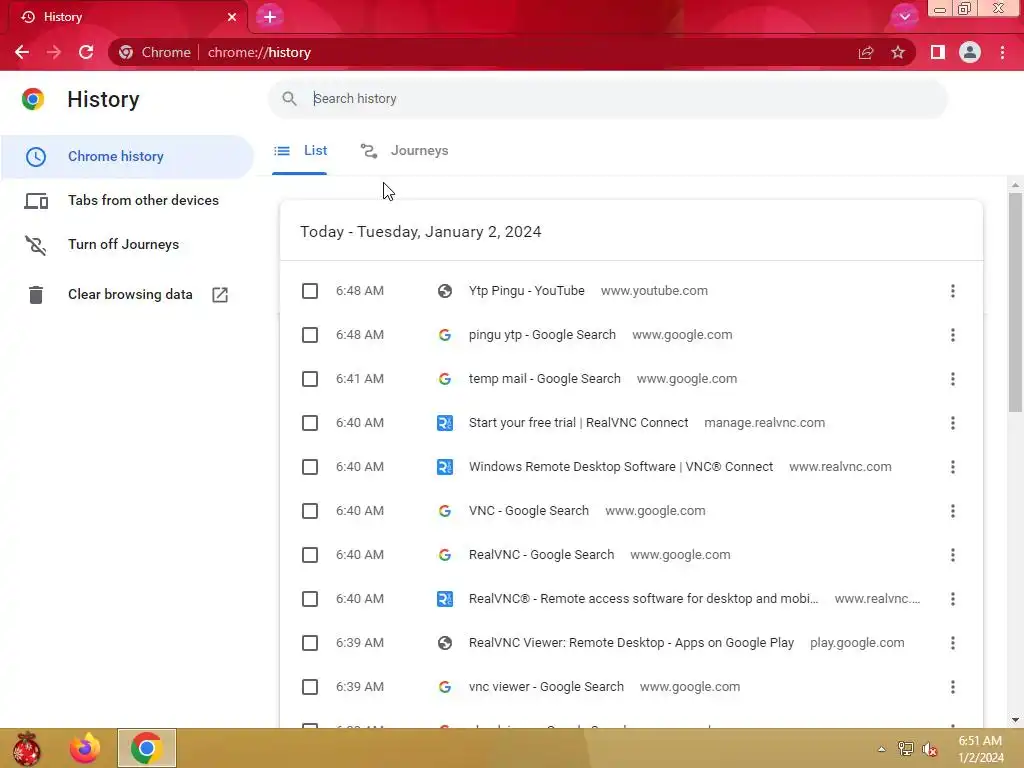The width and height of the screenshot is (1024, 768).
Task: Click the network tray icon
Action: 905,749
